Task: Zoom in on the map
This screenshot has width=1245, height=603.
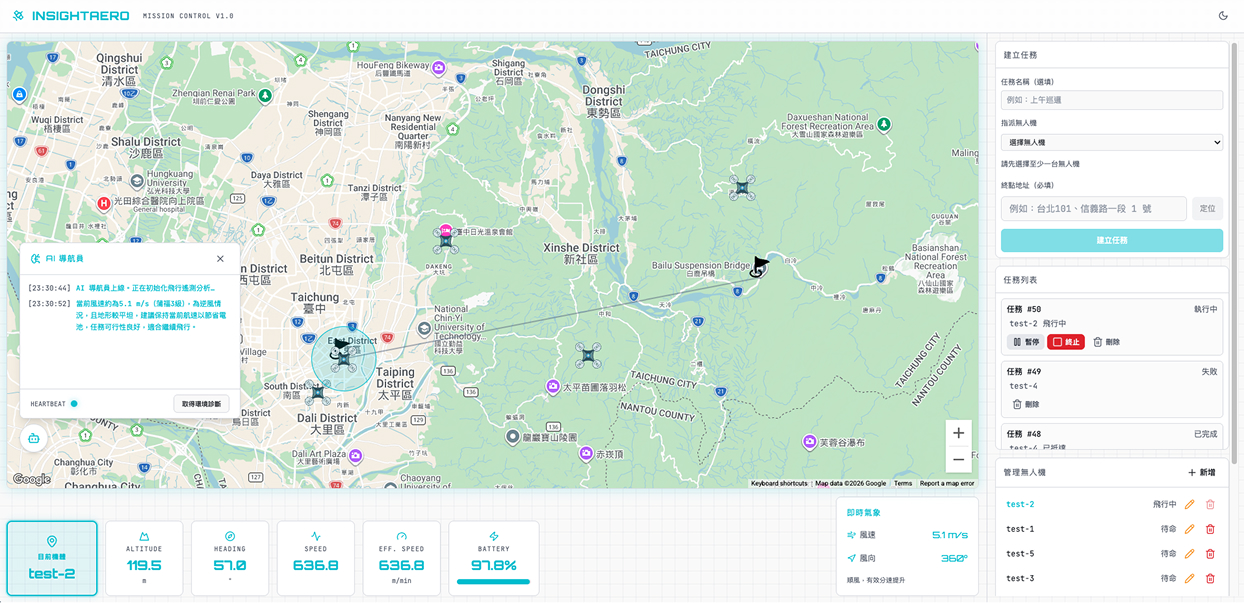Action: [958, 433]
